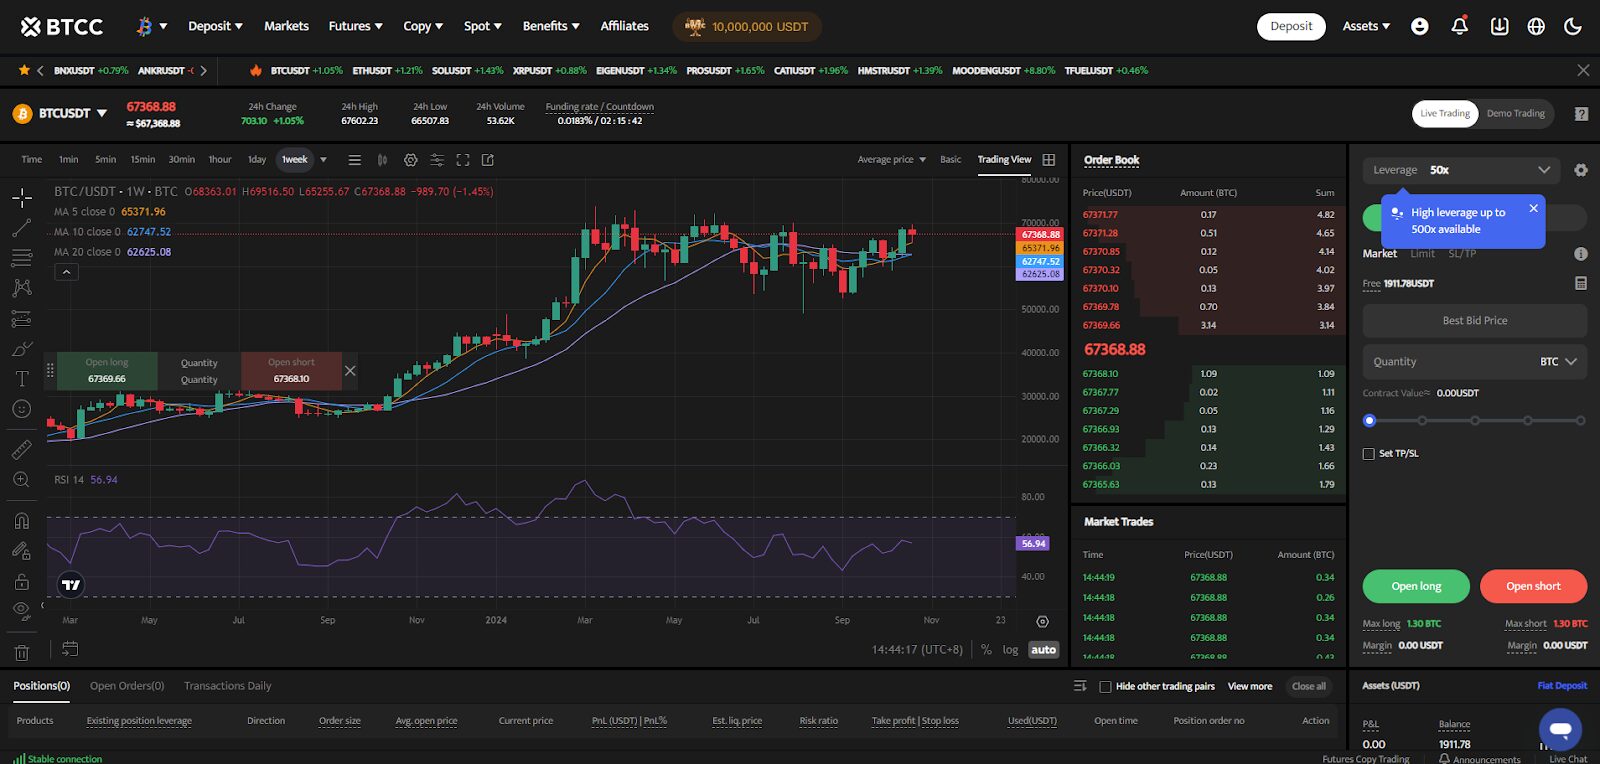
Task: Expand the Copy menu
Action: pos(423,26)
